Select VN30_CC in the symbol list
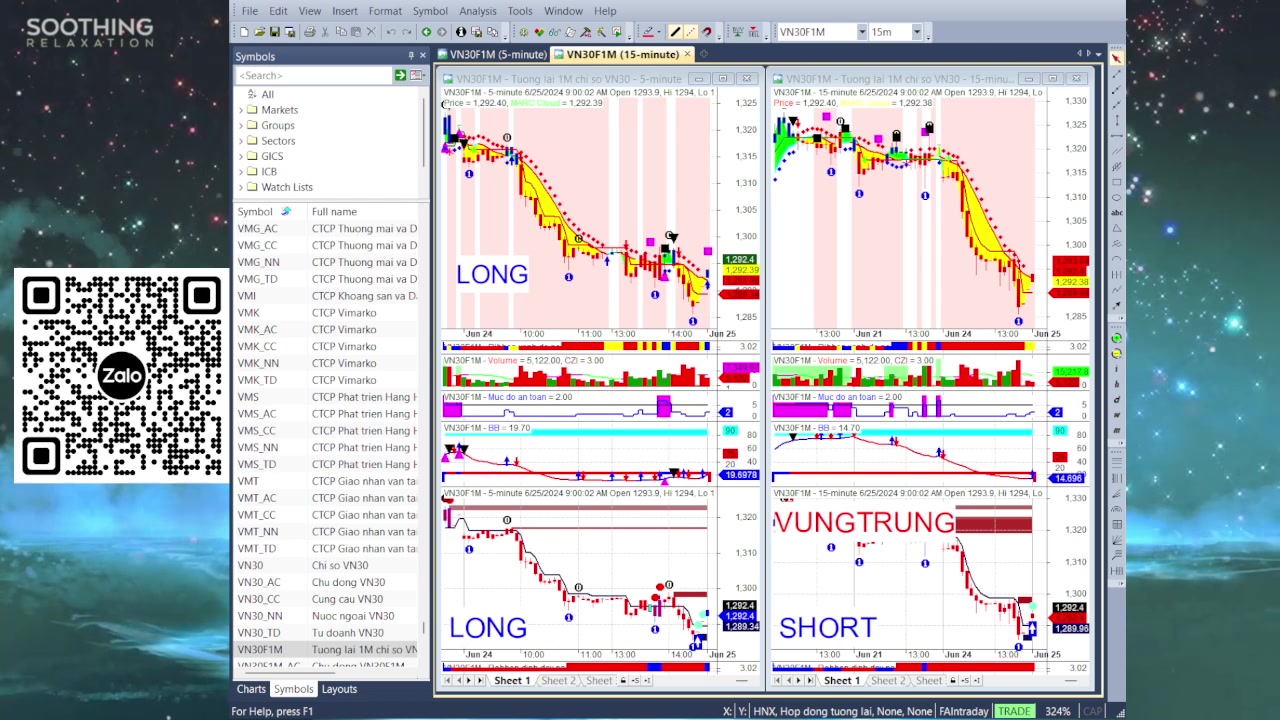1280x720 pixels. tap(258, 599)
